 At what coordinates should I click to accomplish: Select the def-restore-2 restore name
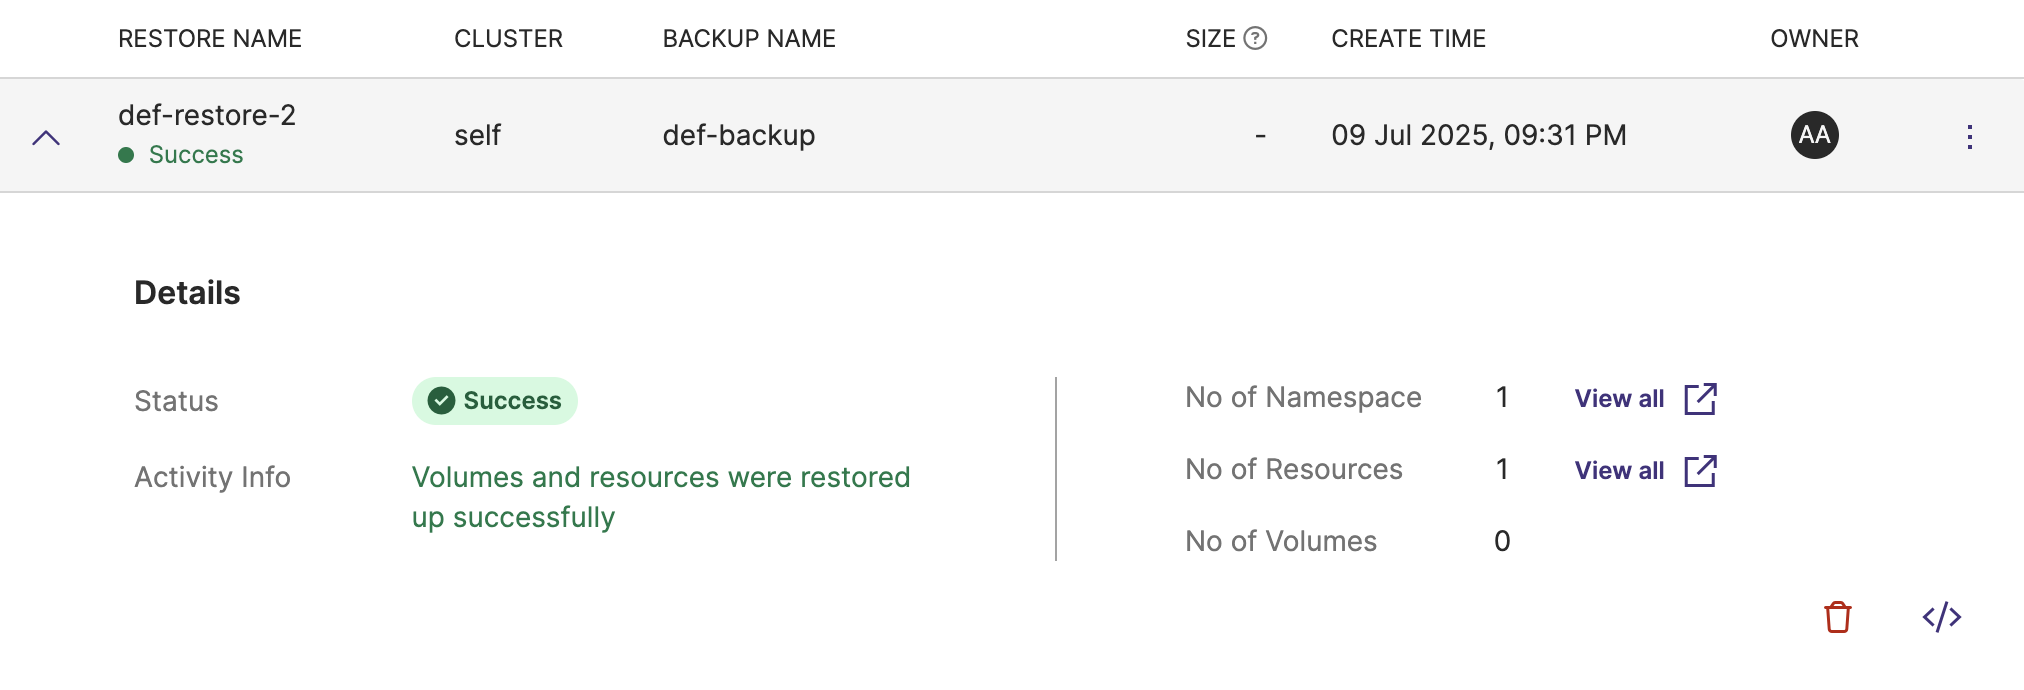pos(207,115)
